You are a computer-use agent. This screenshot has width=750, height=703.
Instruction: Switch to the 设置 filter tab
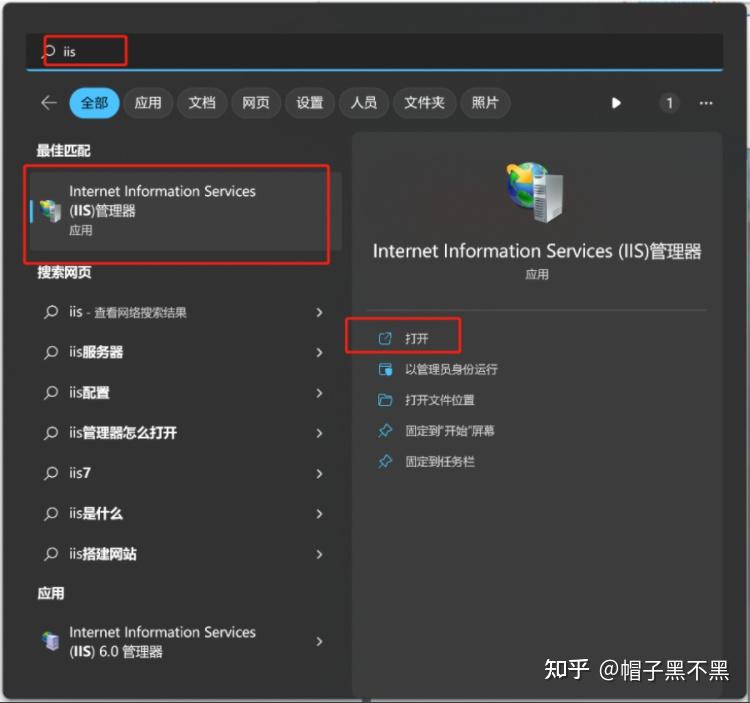(x=310, y=103)
